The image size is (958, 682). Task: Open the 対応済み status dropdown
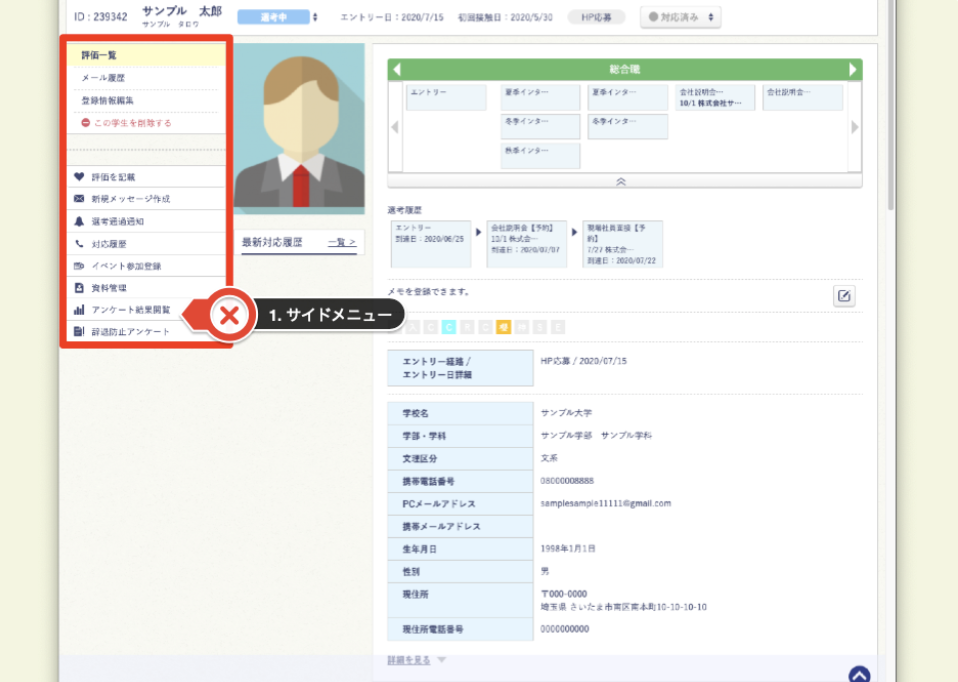[679, 17]
